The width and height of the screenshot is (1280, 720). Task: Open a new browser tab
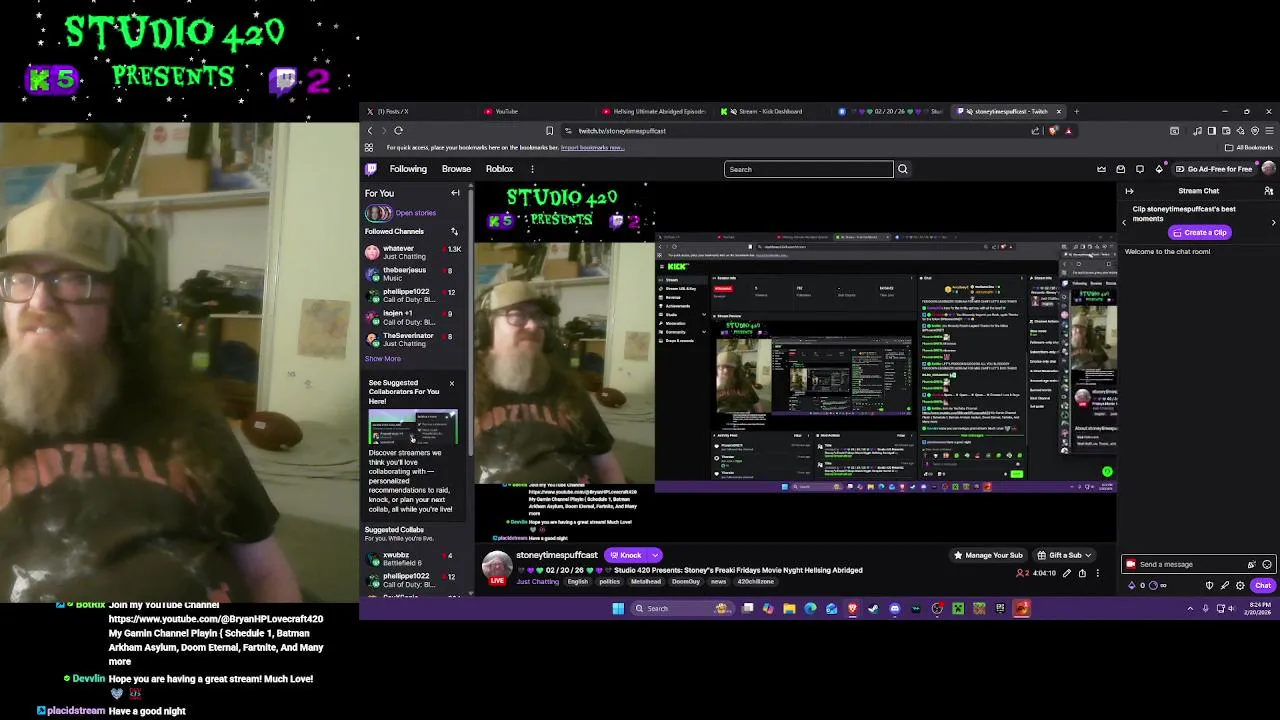pos(1076,111)
